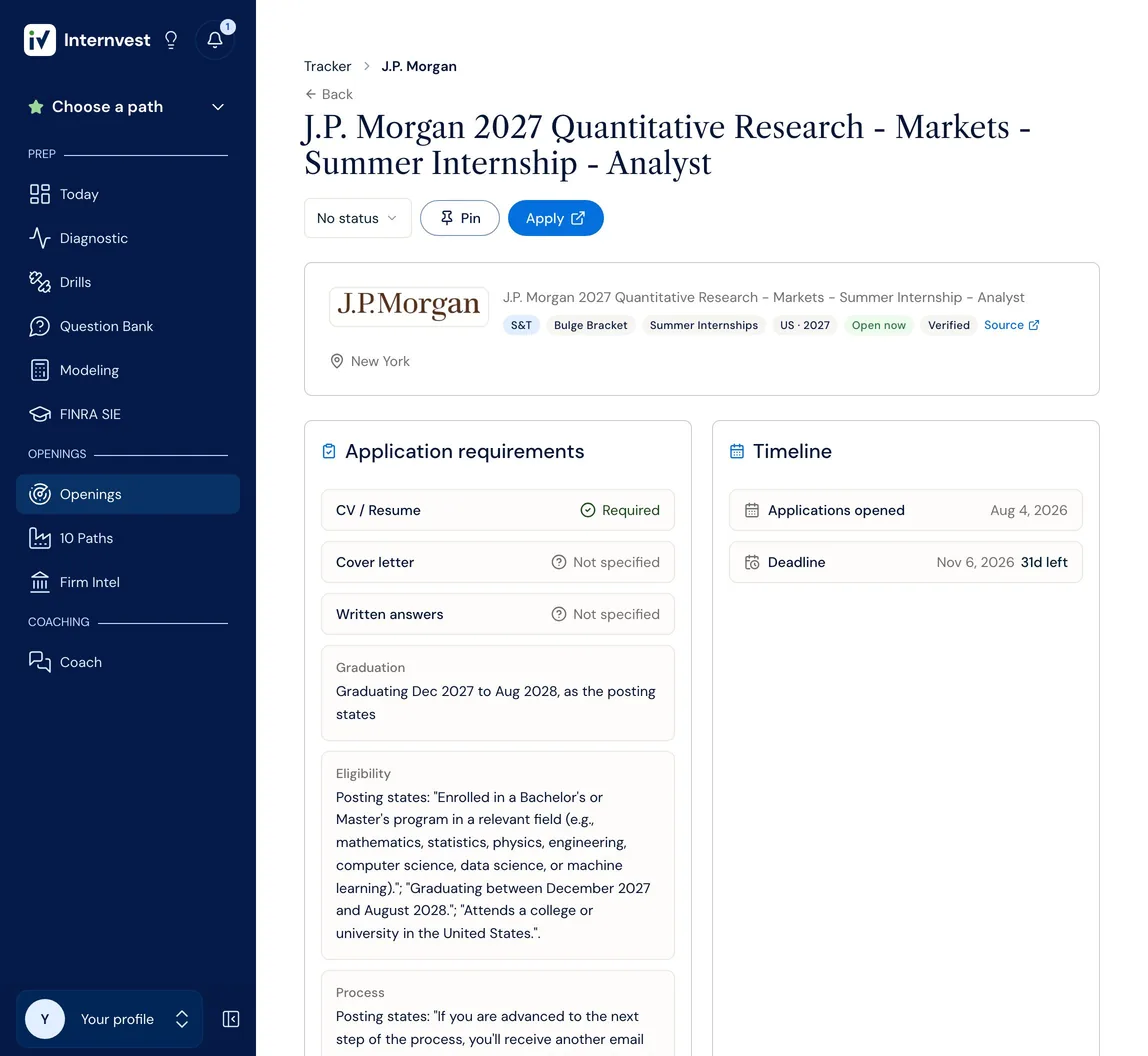The height and width of the screenshot is (1056, 1148).
Task: Click the Modeling calculator icon
Action: click(40, 370)
